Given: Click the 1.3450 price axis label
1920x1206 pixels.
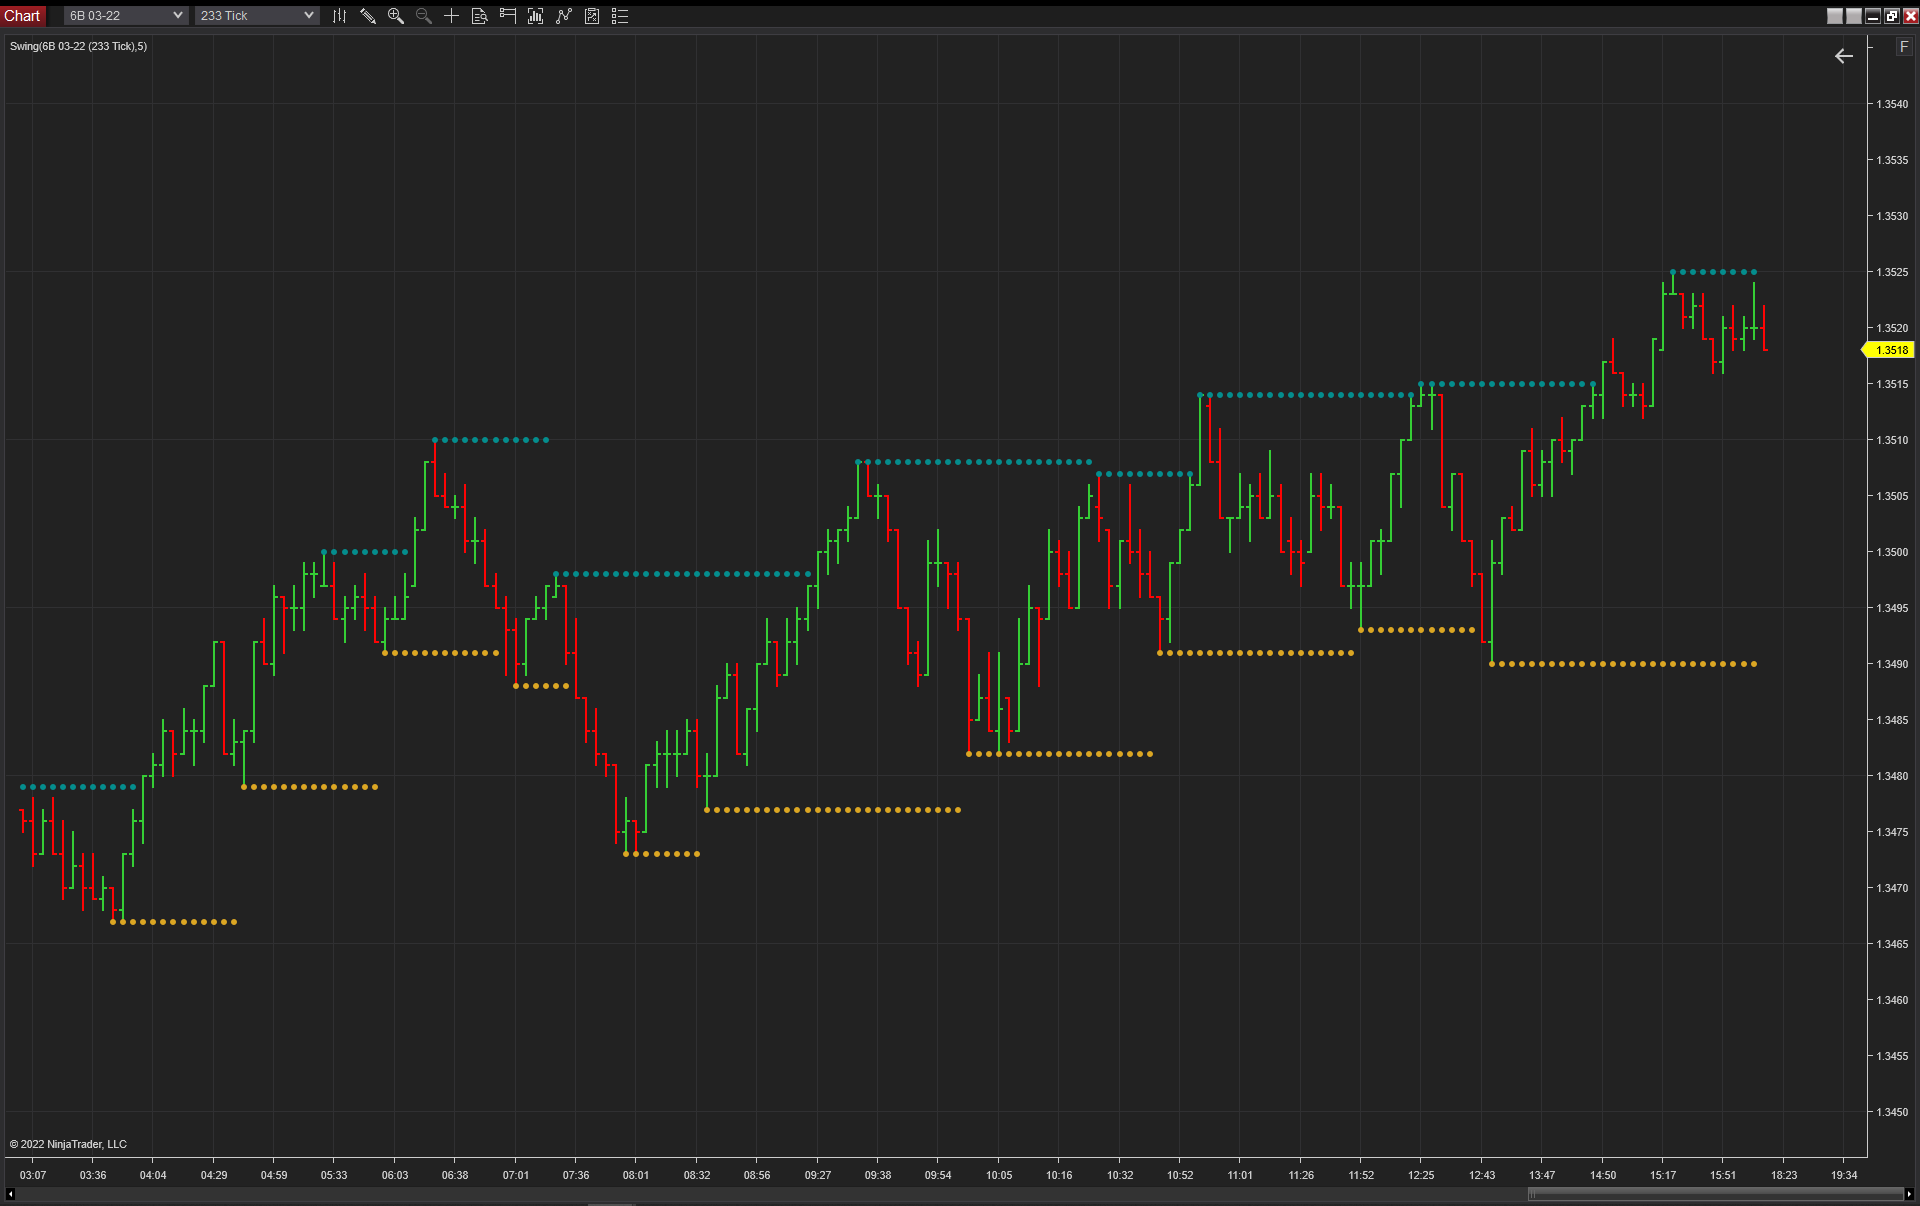Looking at the screenshot, I should pyautogui.click(x=1892, y=1112).
